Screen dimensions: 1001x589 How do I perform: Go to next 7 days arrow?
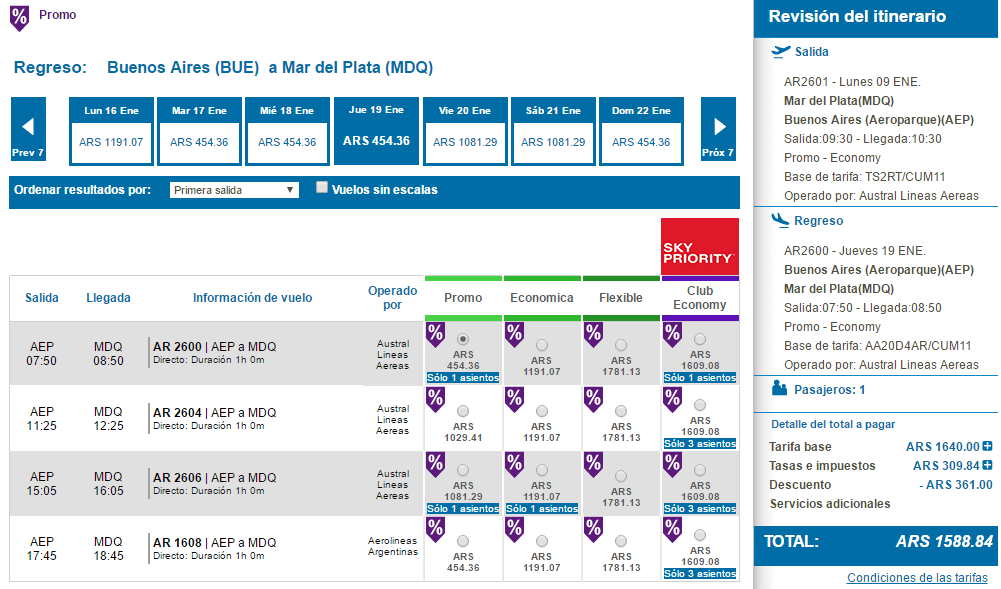(718, 130)
